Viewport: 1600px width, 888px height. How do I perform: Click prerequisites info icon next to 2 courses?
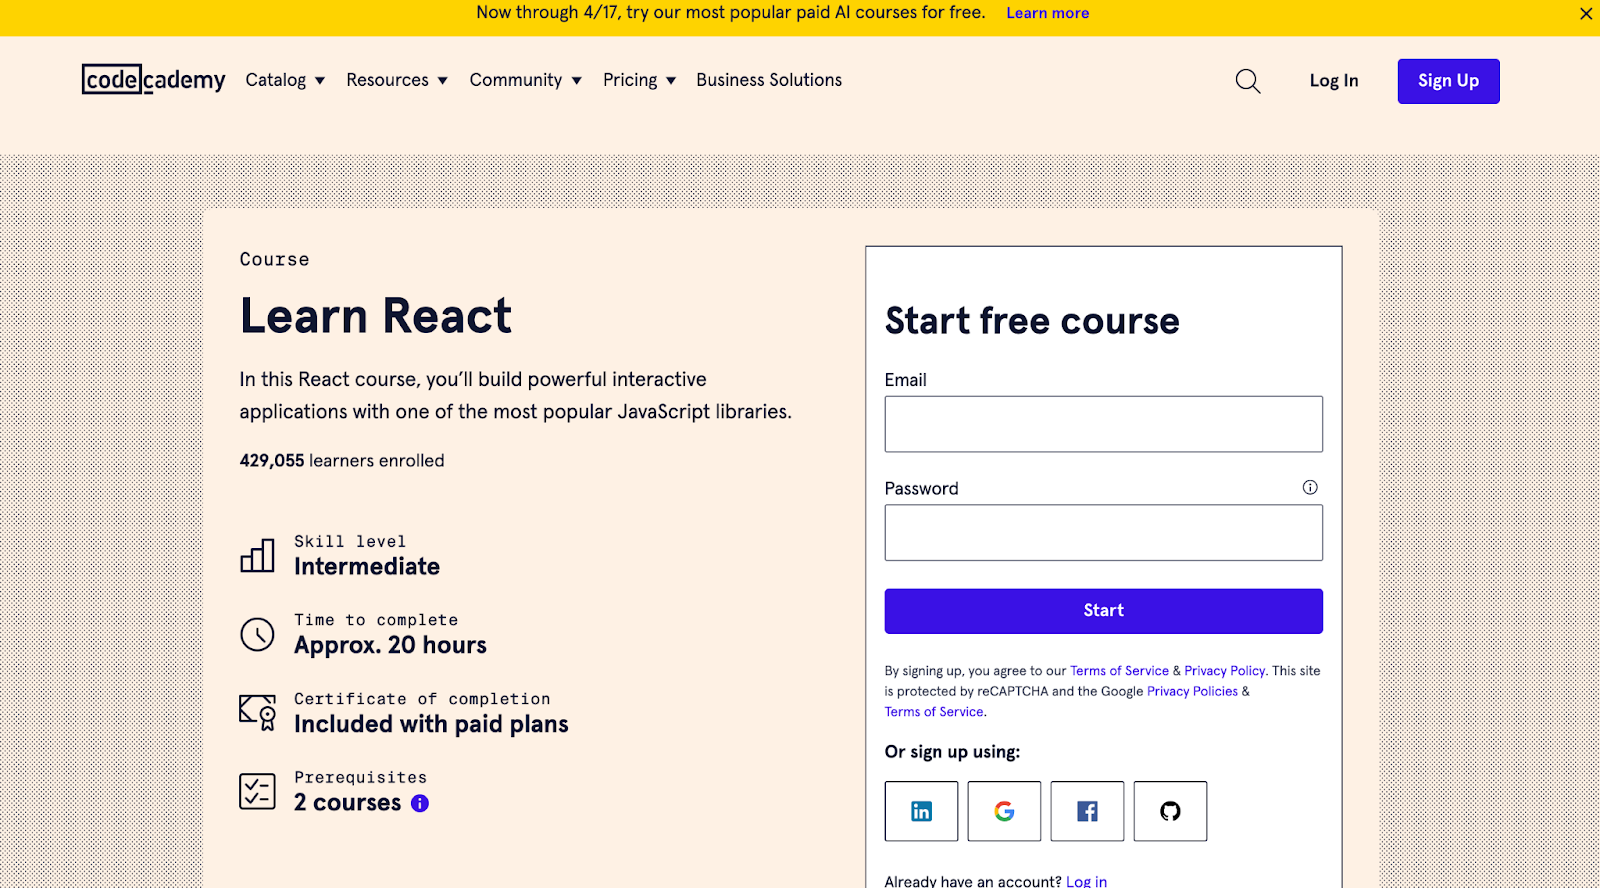click(x=420, y=803)
